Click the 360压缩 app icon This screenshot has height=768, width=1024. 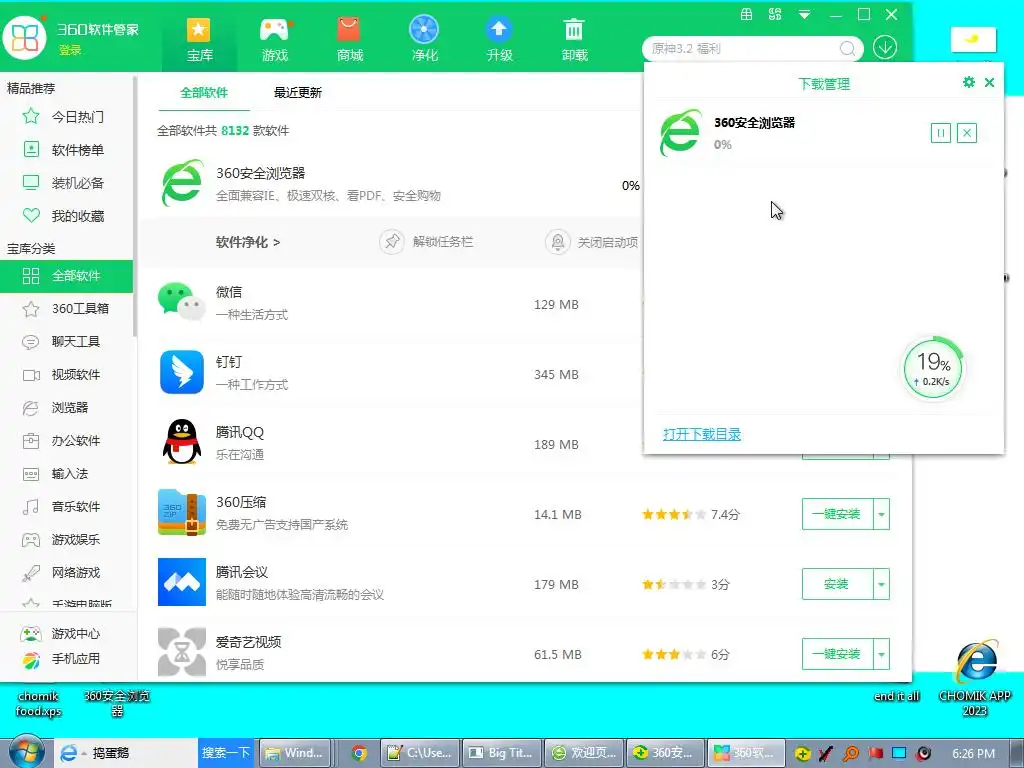tap(182, 512)
